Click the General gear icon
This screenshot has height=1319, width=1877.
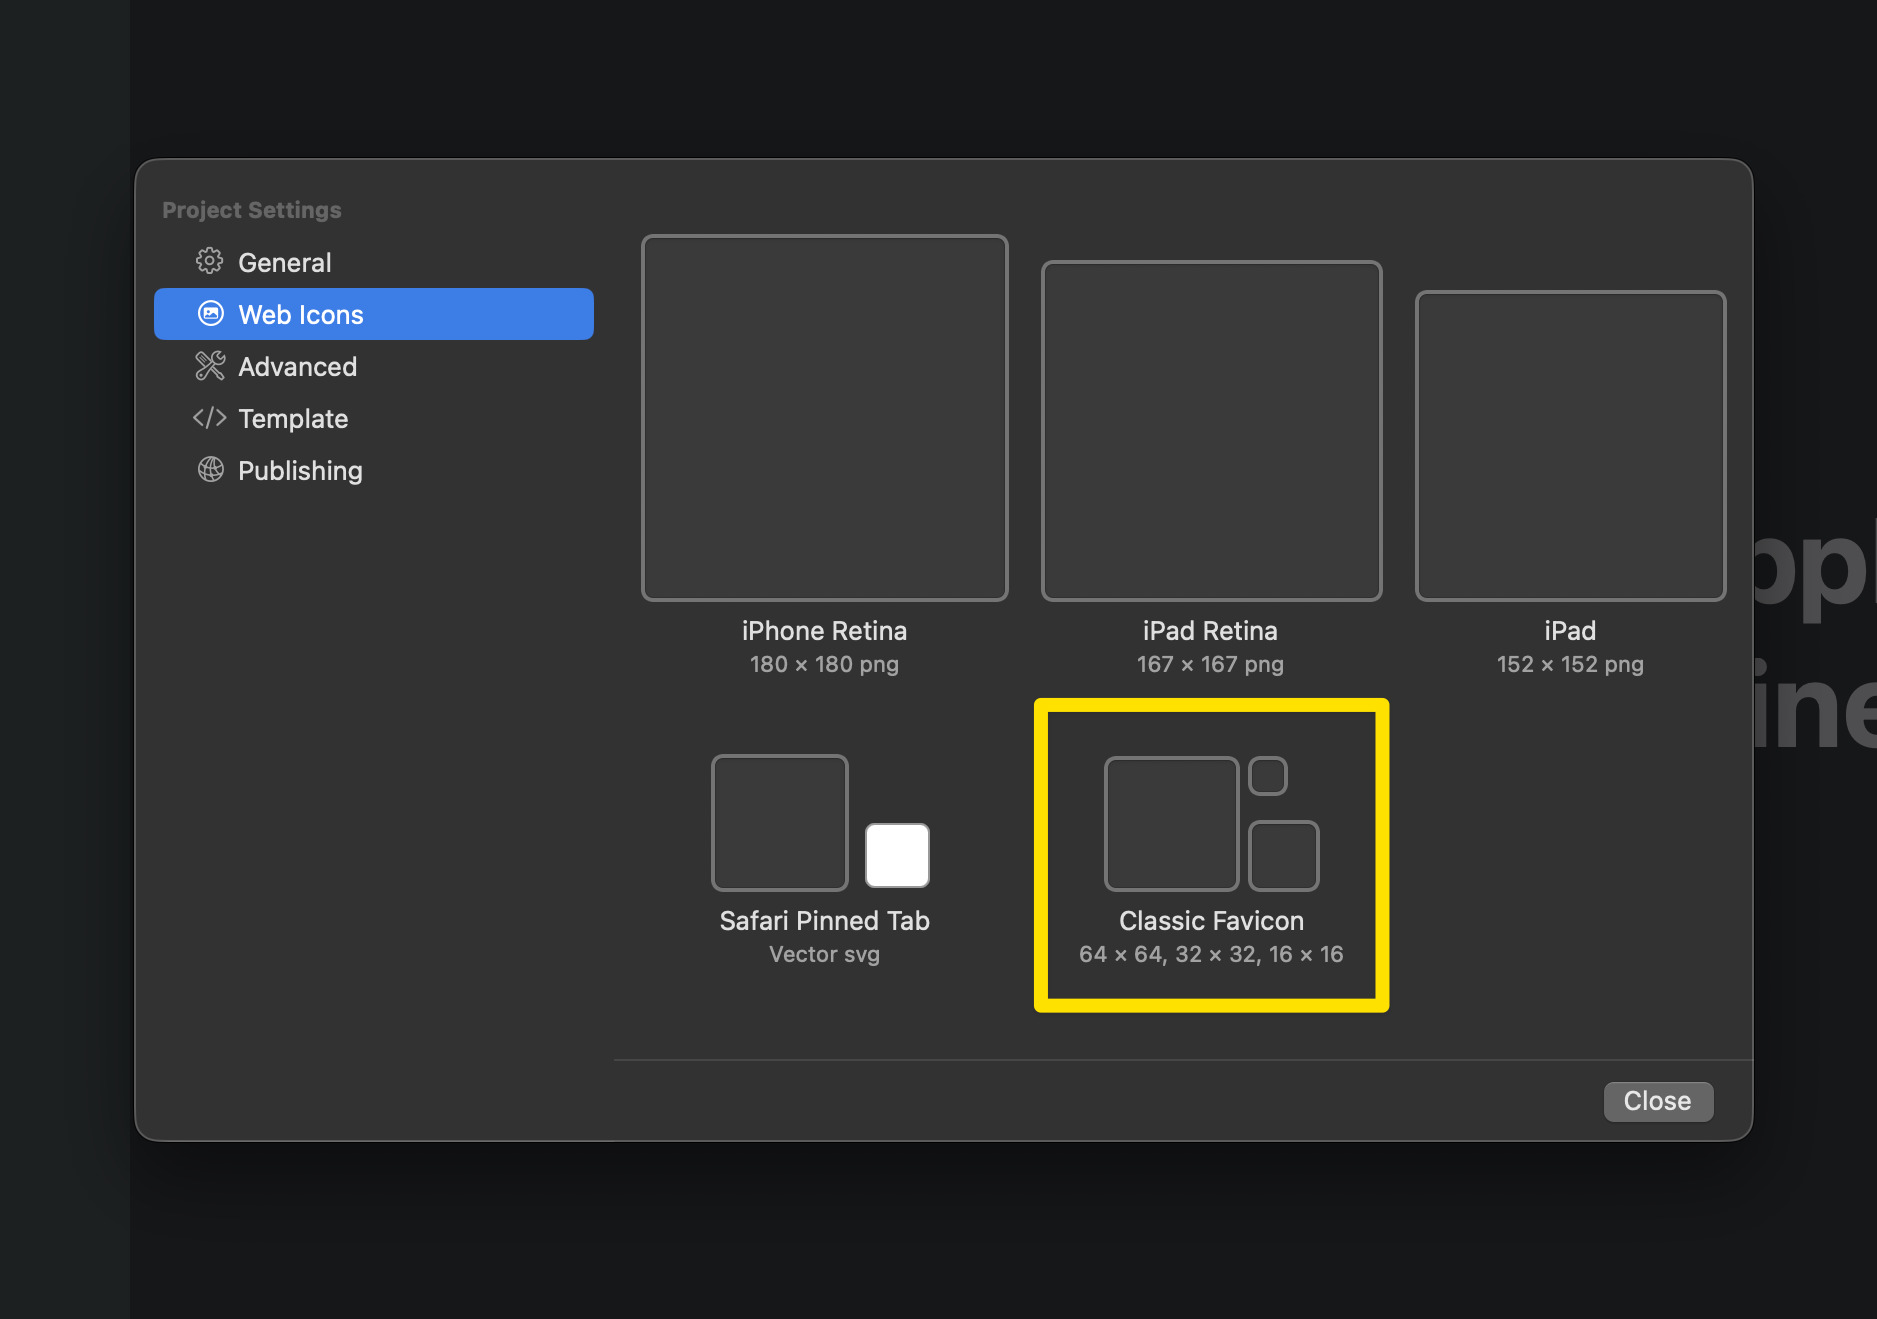209,262
